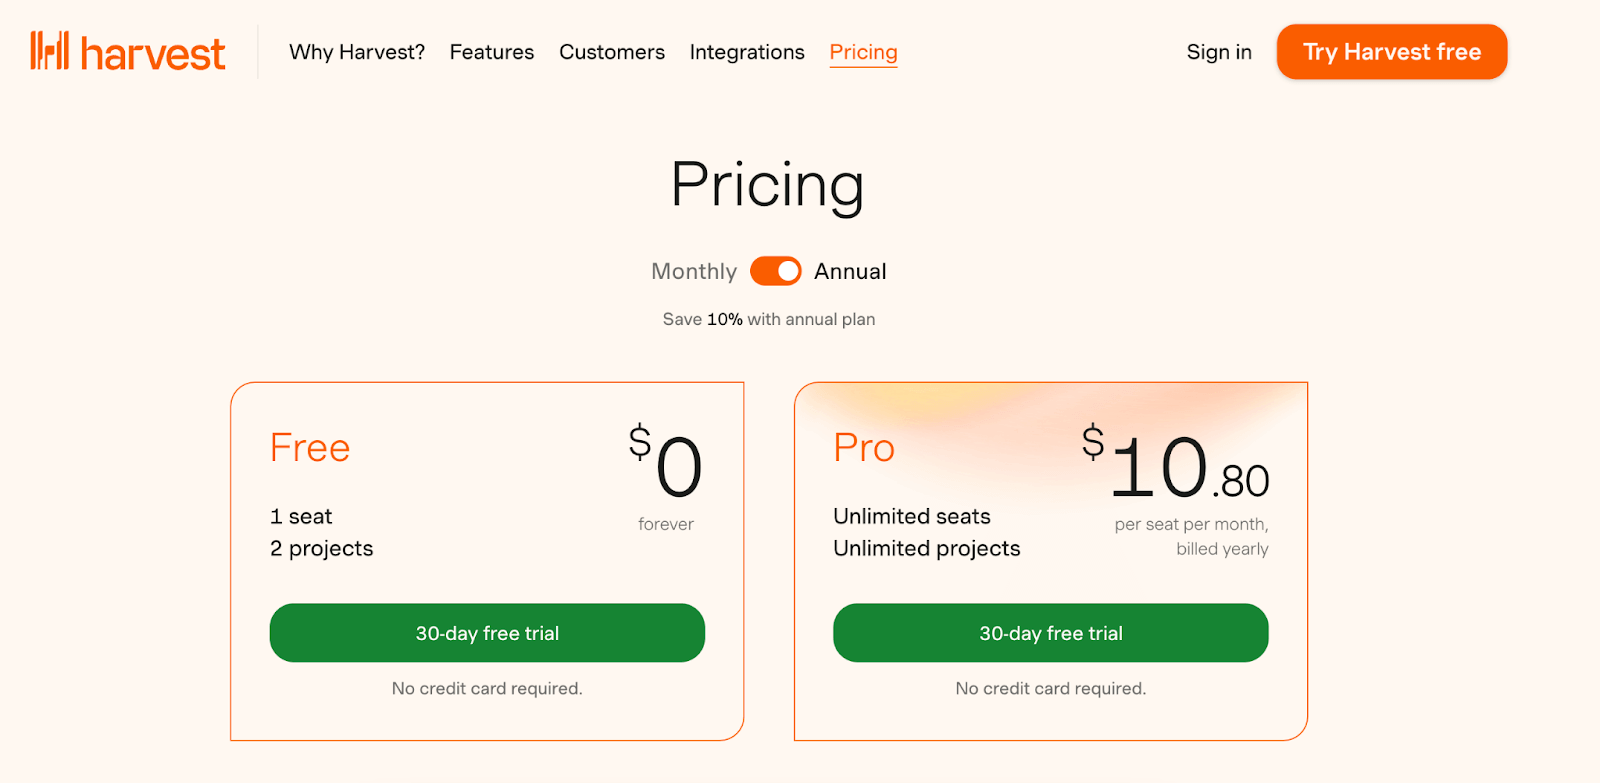
Task: Navigate to Integrations
Action: click(x=747, y=52)
